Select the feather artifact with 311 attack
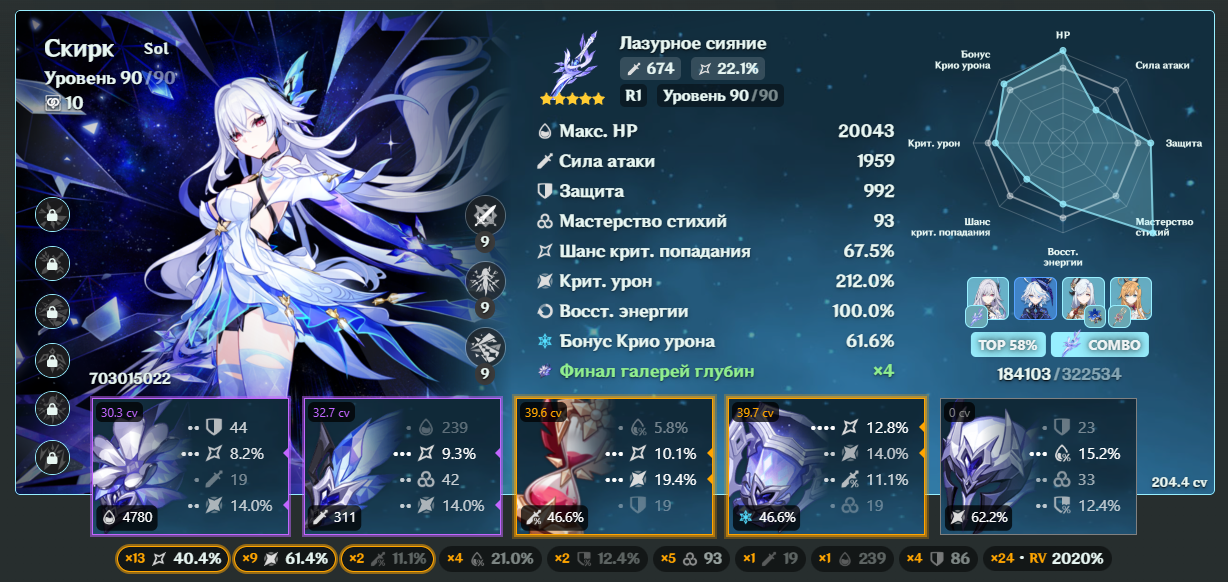Image resolution: width=1228 pixels, height=582 pixels. (403, 467)
